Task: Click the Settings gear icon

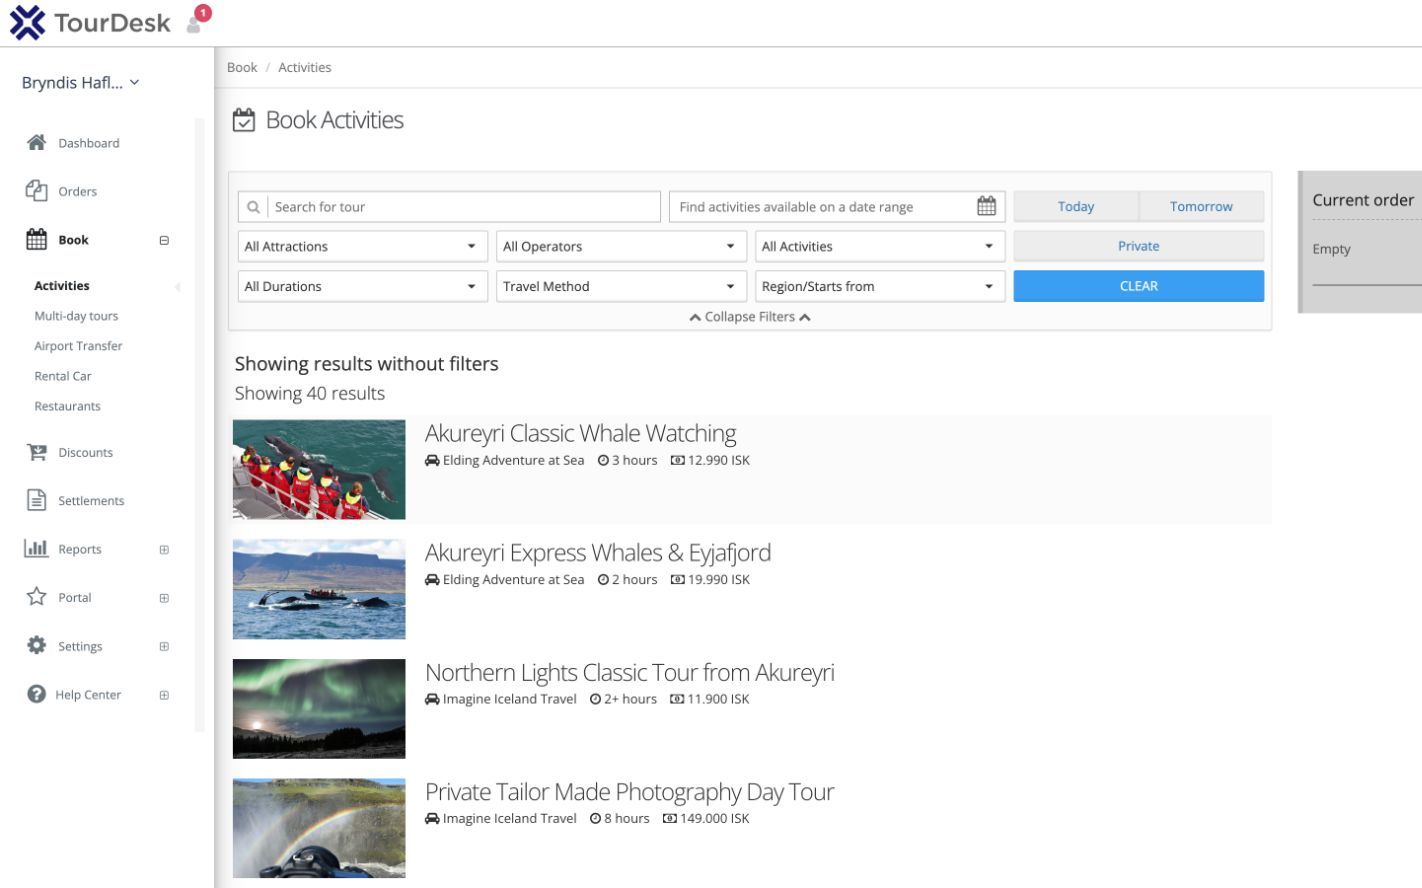Action: click(37, 646)
